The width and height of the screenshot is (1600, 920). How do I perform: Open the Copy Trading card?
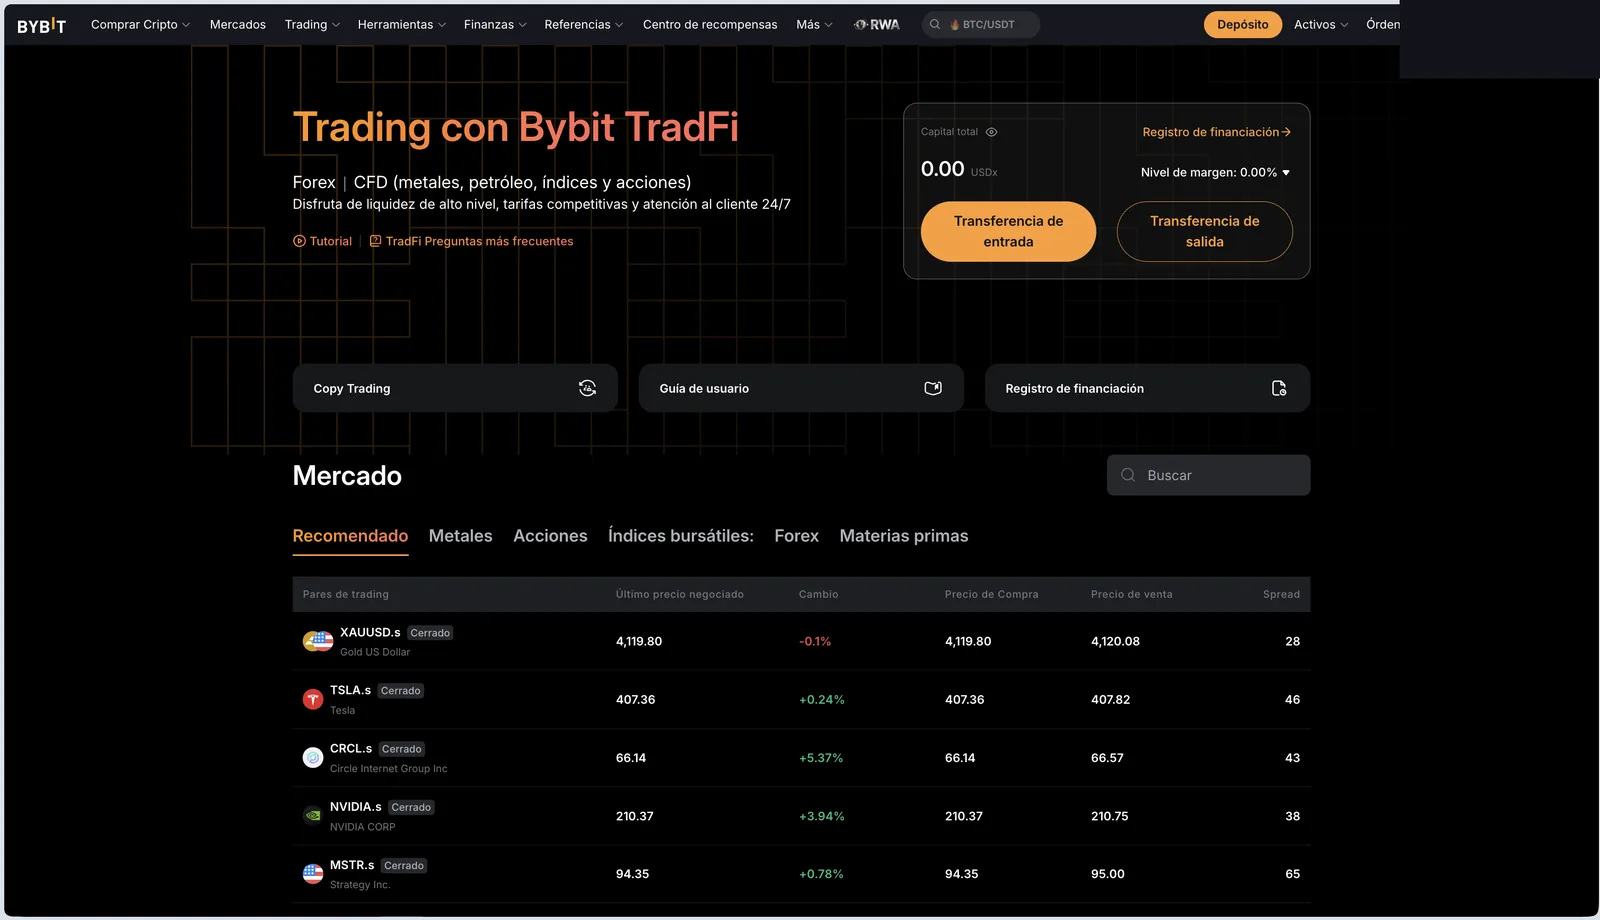pyautogui.click(x=455, y=388)
